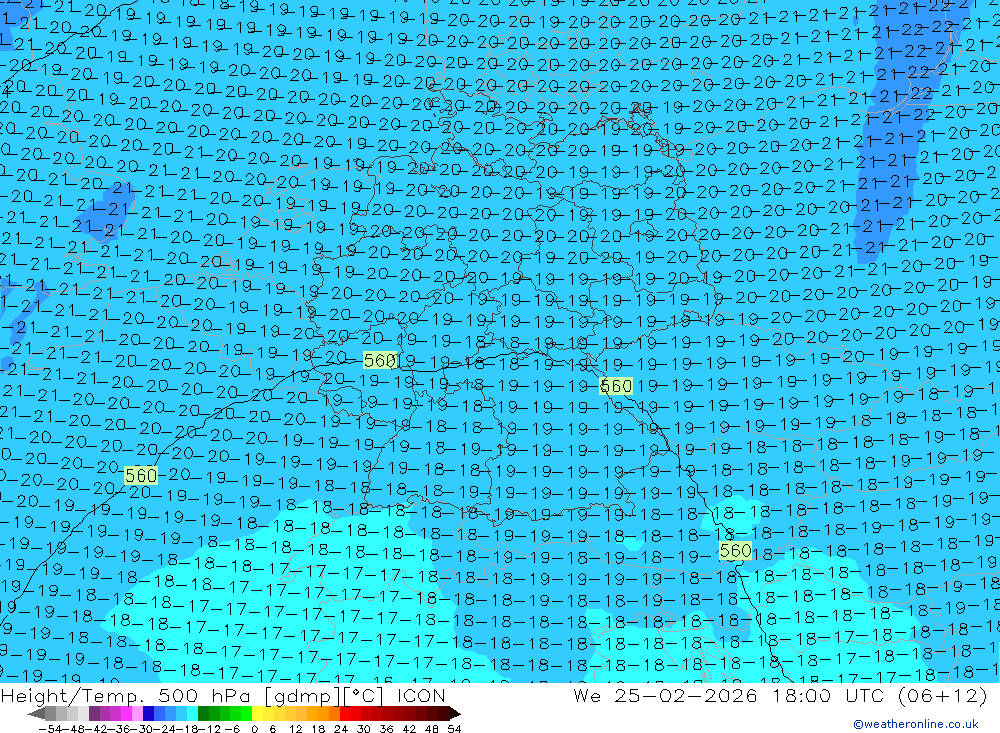1000x733 pixels.
Task: Click the '(06+12)' forecast run text
Action: [x=945, y=695]
